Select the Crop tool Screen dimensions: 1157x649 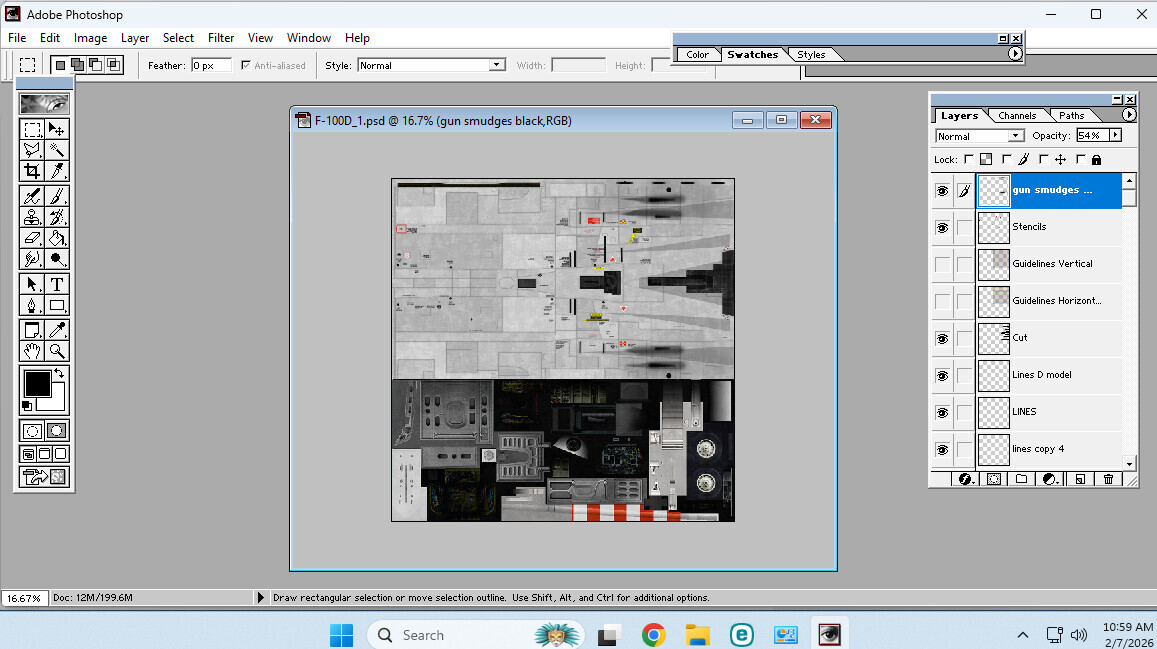pyautogui.click(x=33, y=170)
